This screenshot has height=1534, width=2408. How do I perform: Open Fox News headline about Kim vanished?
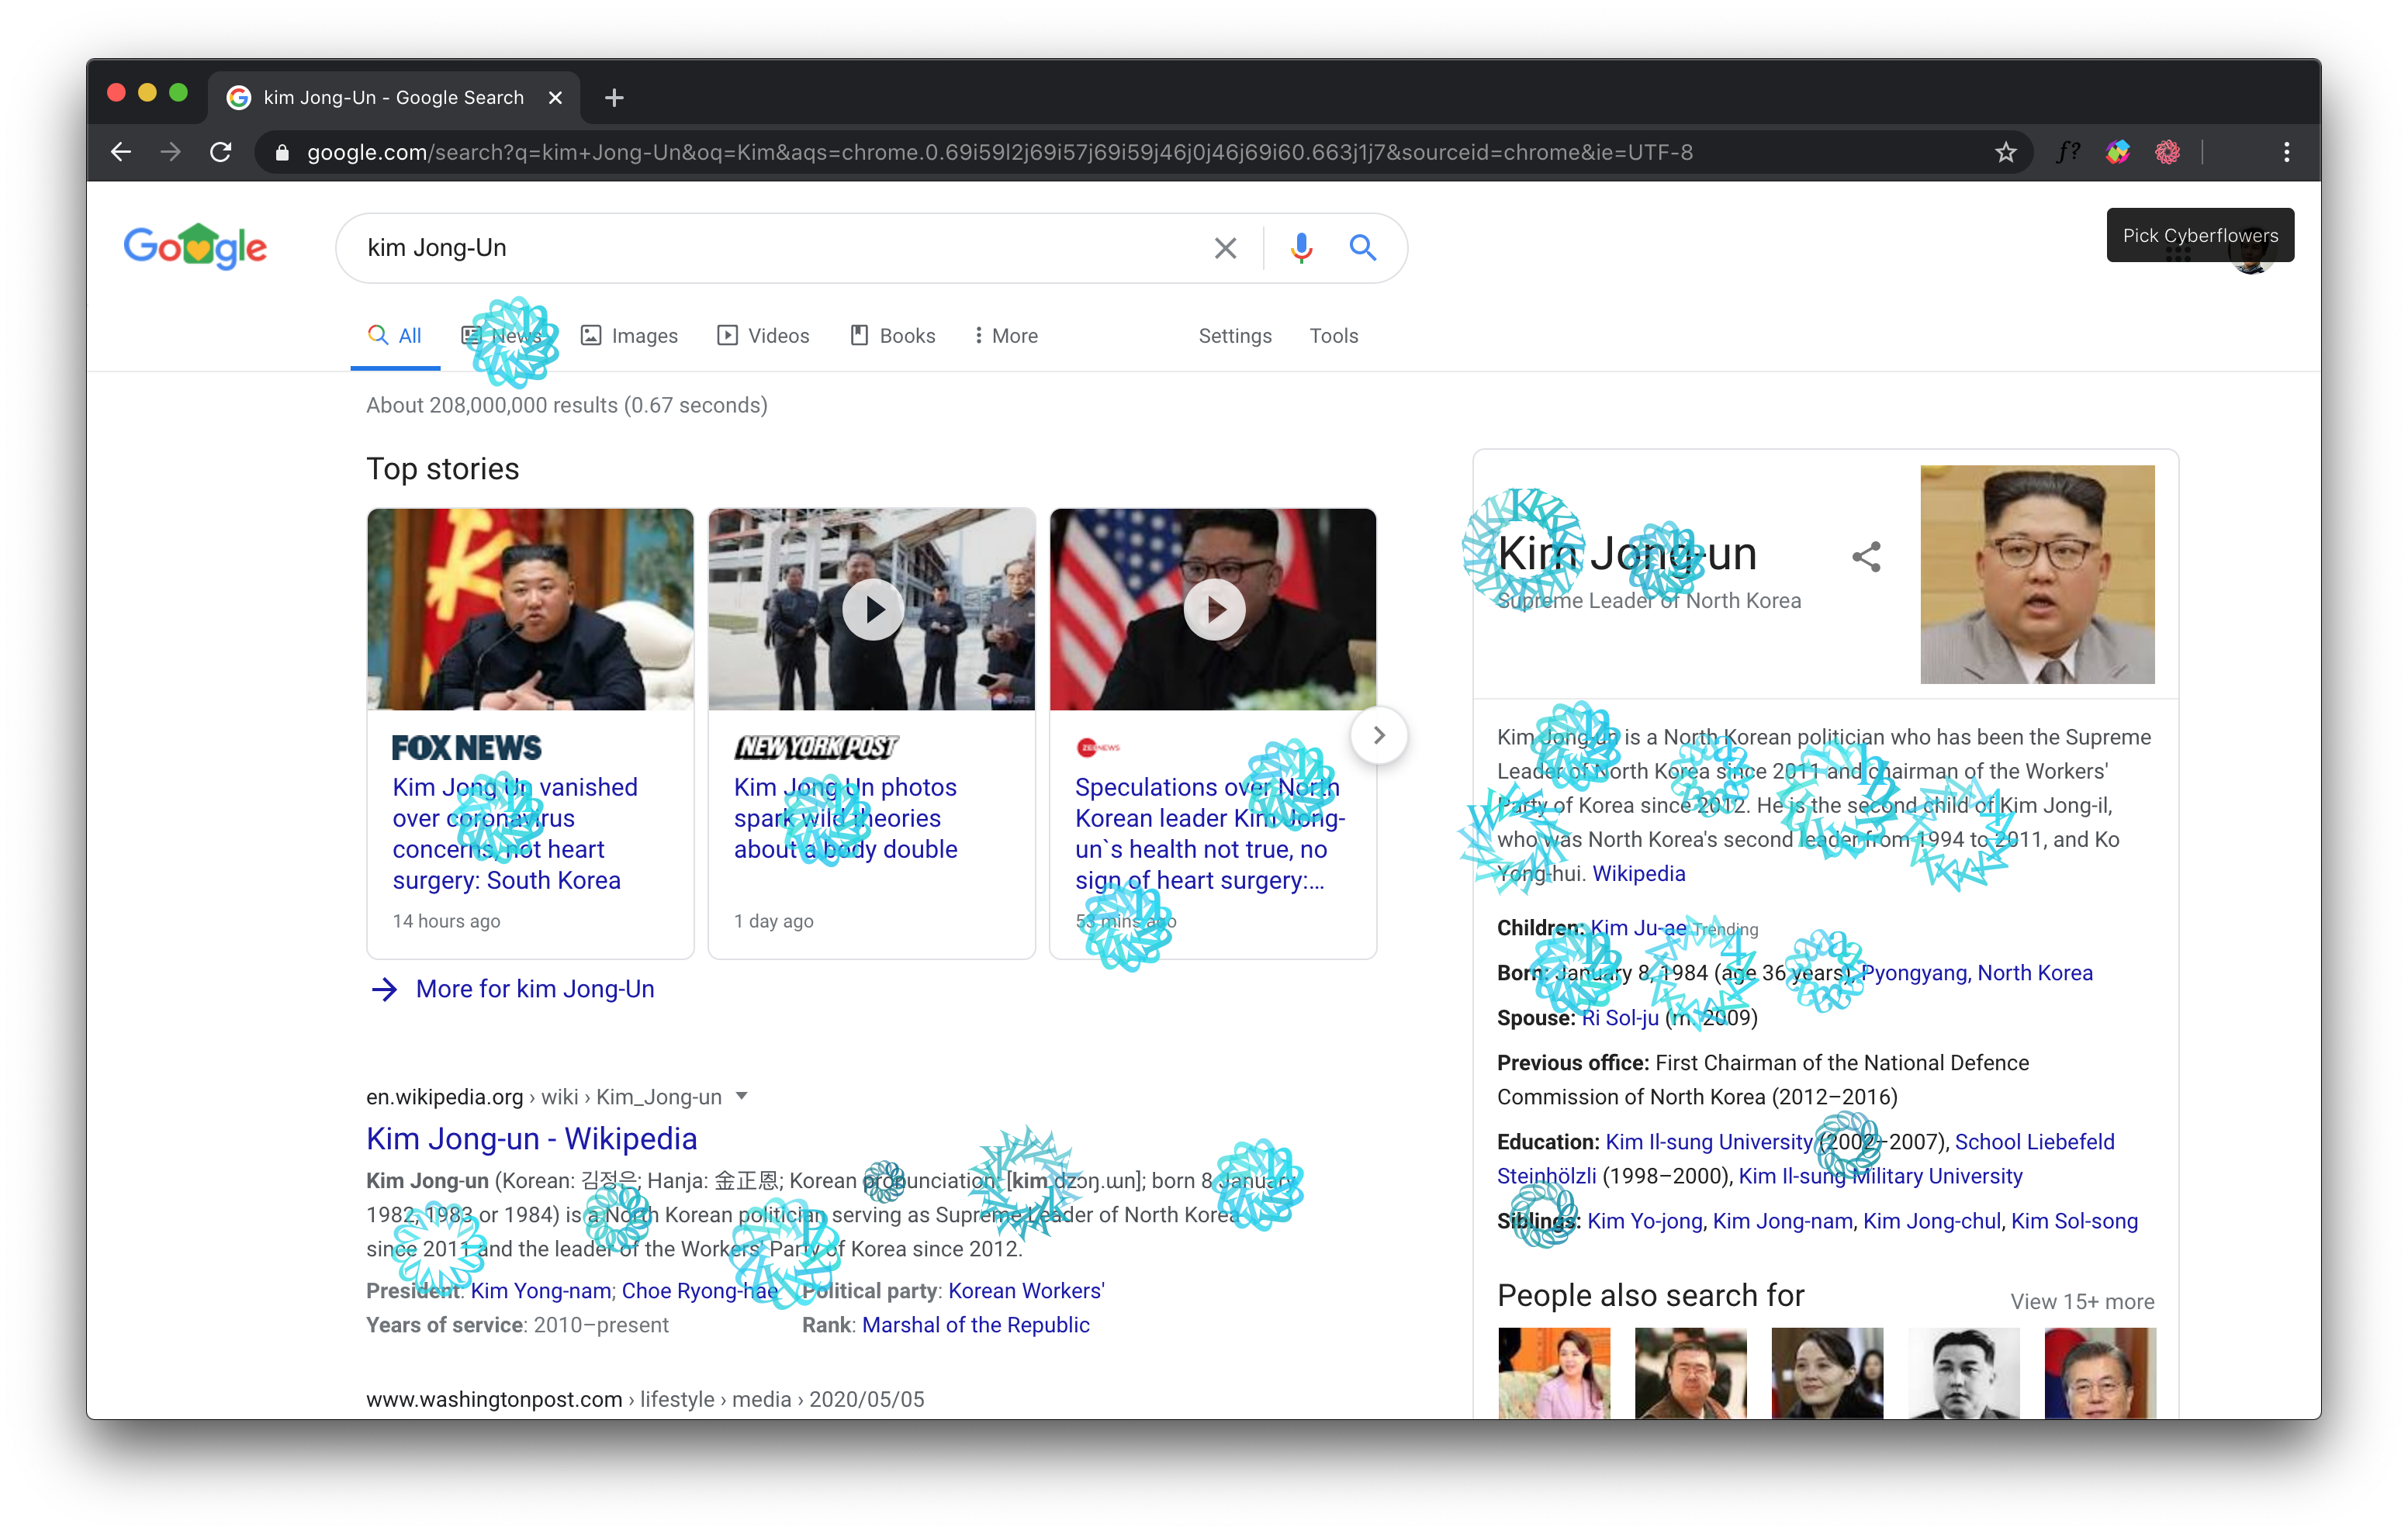(515, 833)
